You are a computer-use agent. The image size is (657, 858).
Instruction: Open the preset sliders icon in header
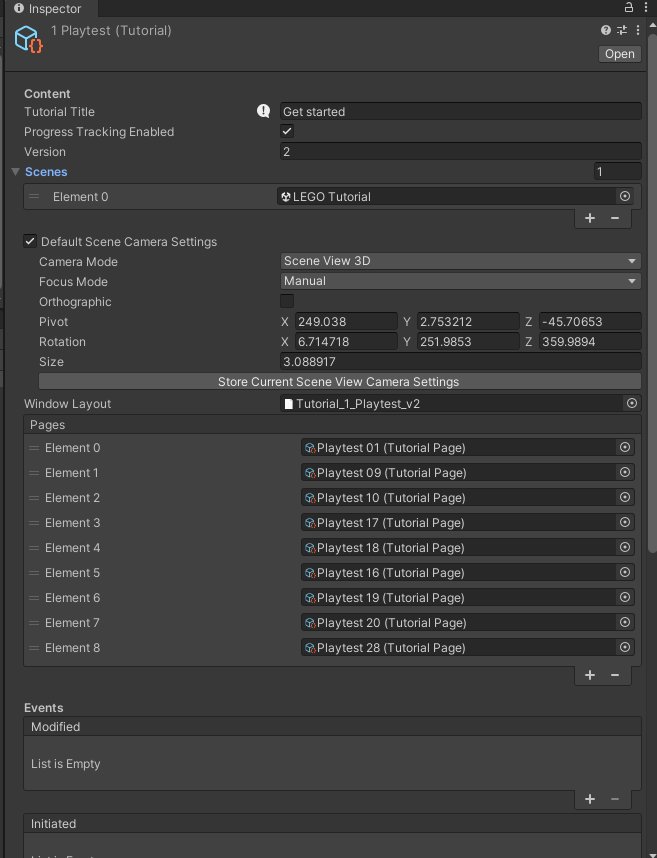click(622, 30)
